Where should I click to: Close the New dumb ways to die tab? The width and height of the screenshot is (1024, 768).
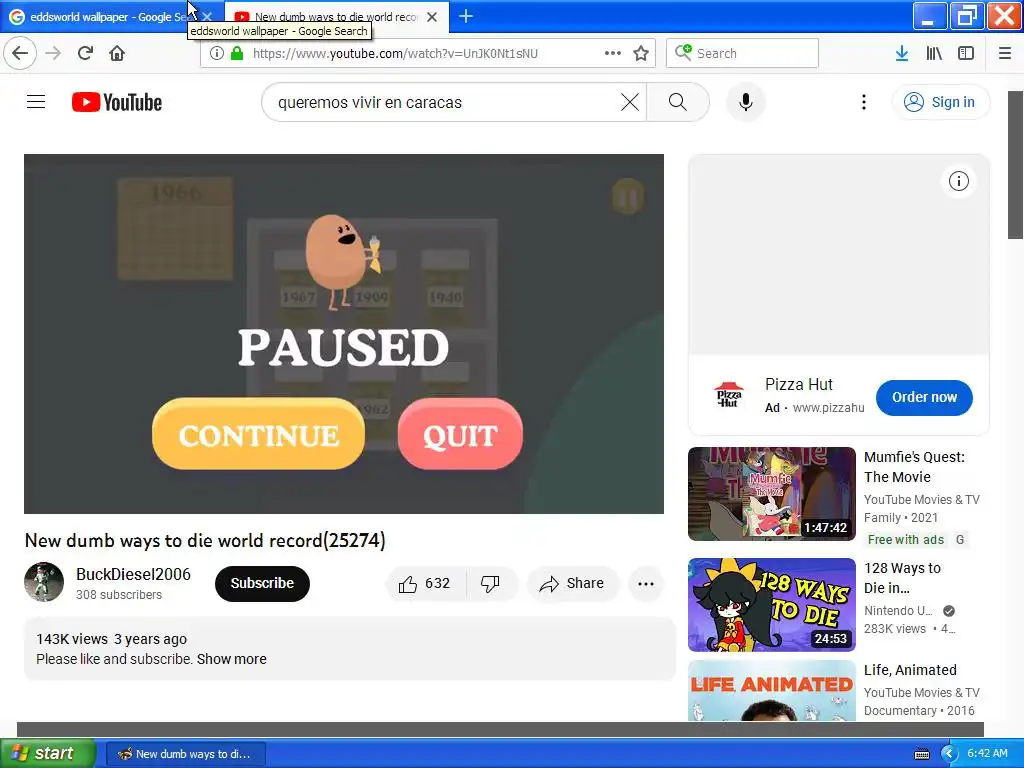[x=432, y=17]
